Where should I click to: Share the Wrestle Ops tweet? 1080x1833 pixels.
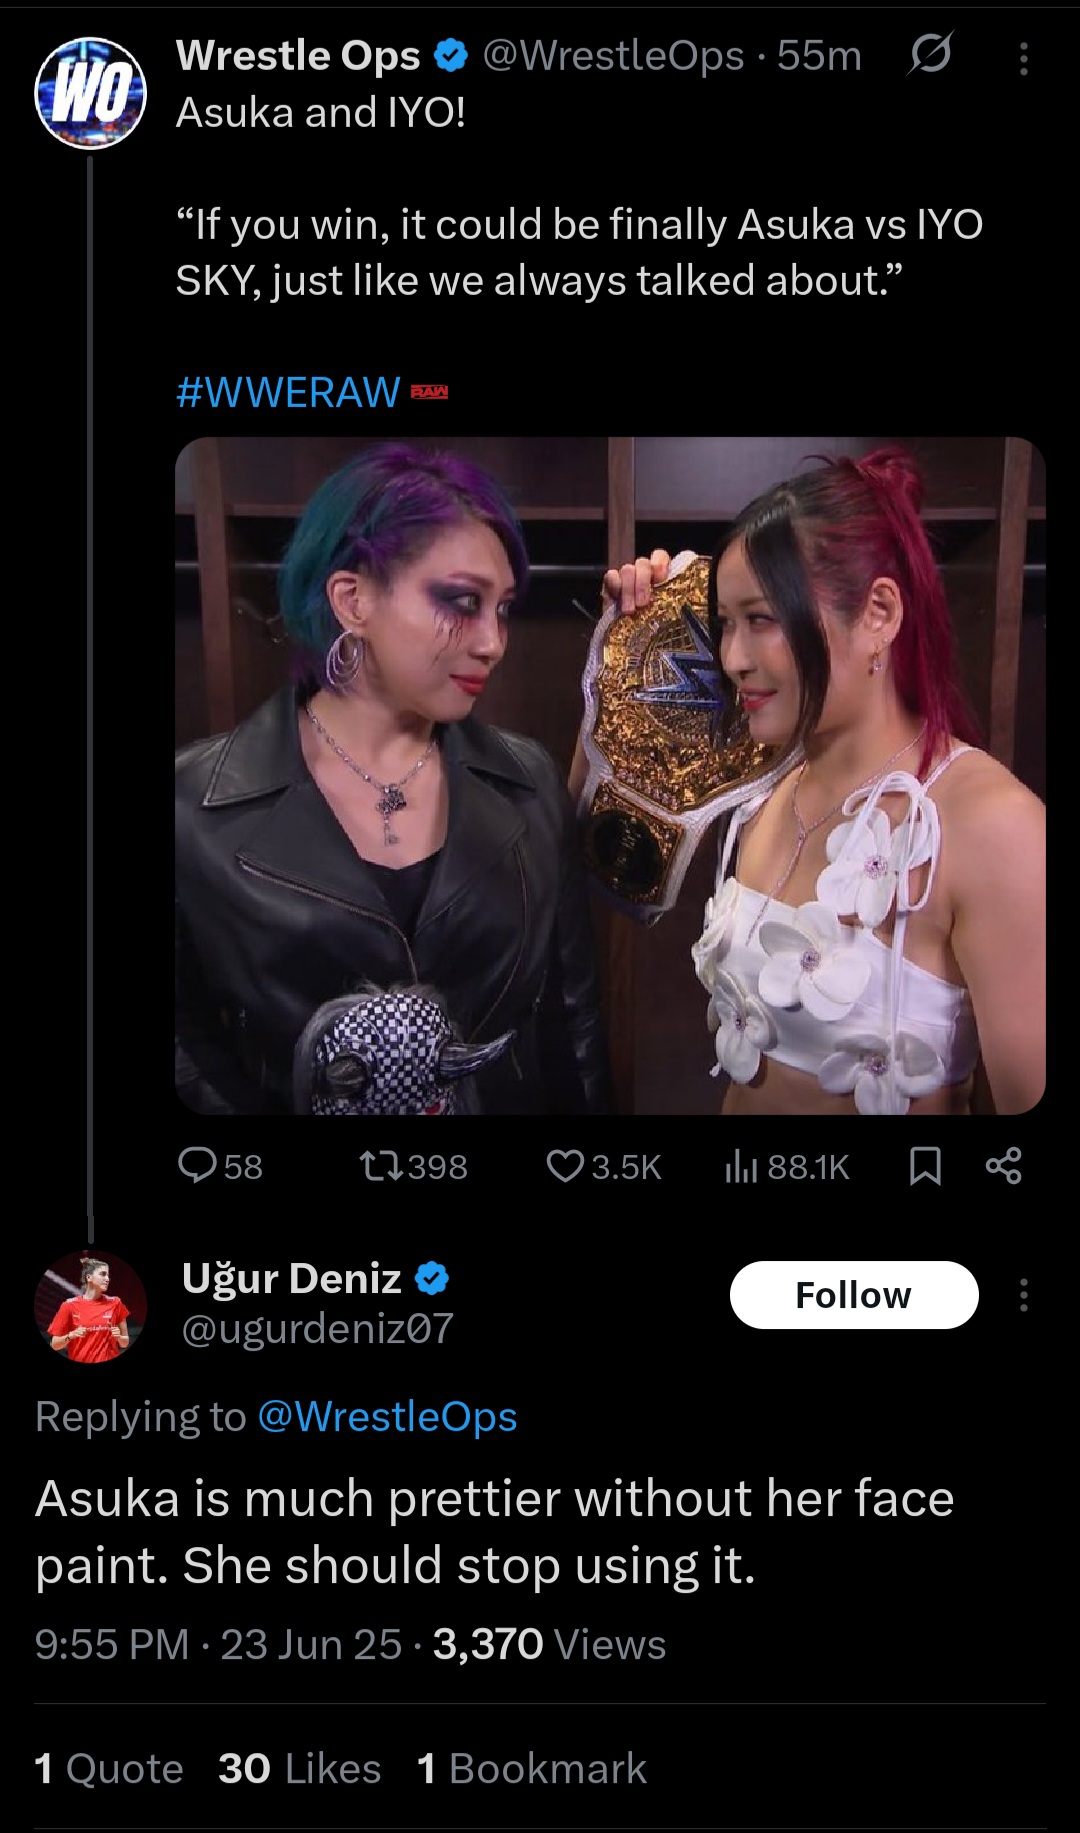1003,1166
